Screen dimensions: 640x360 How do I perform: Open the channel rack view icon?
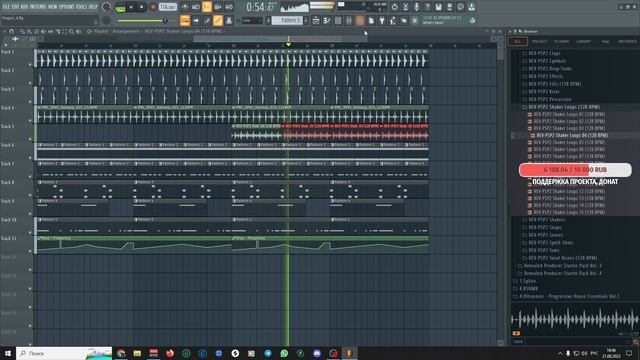338,20
